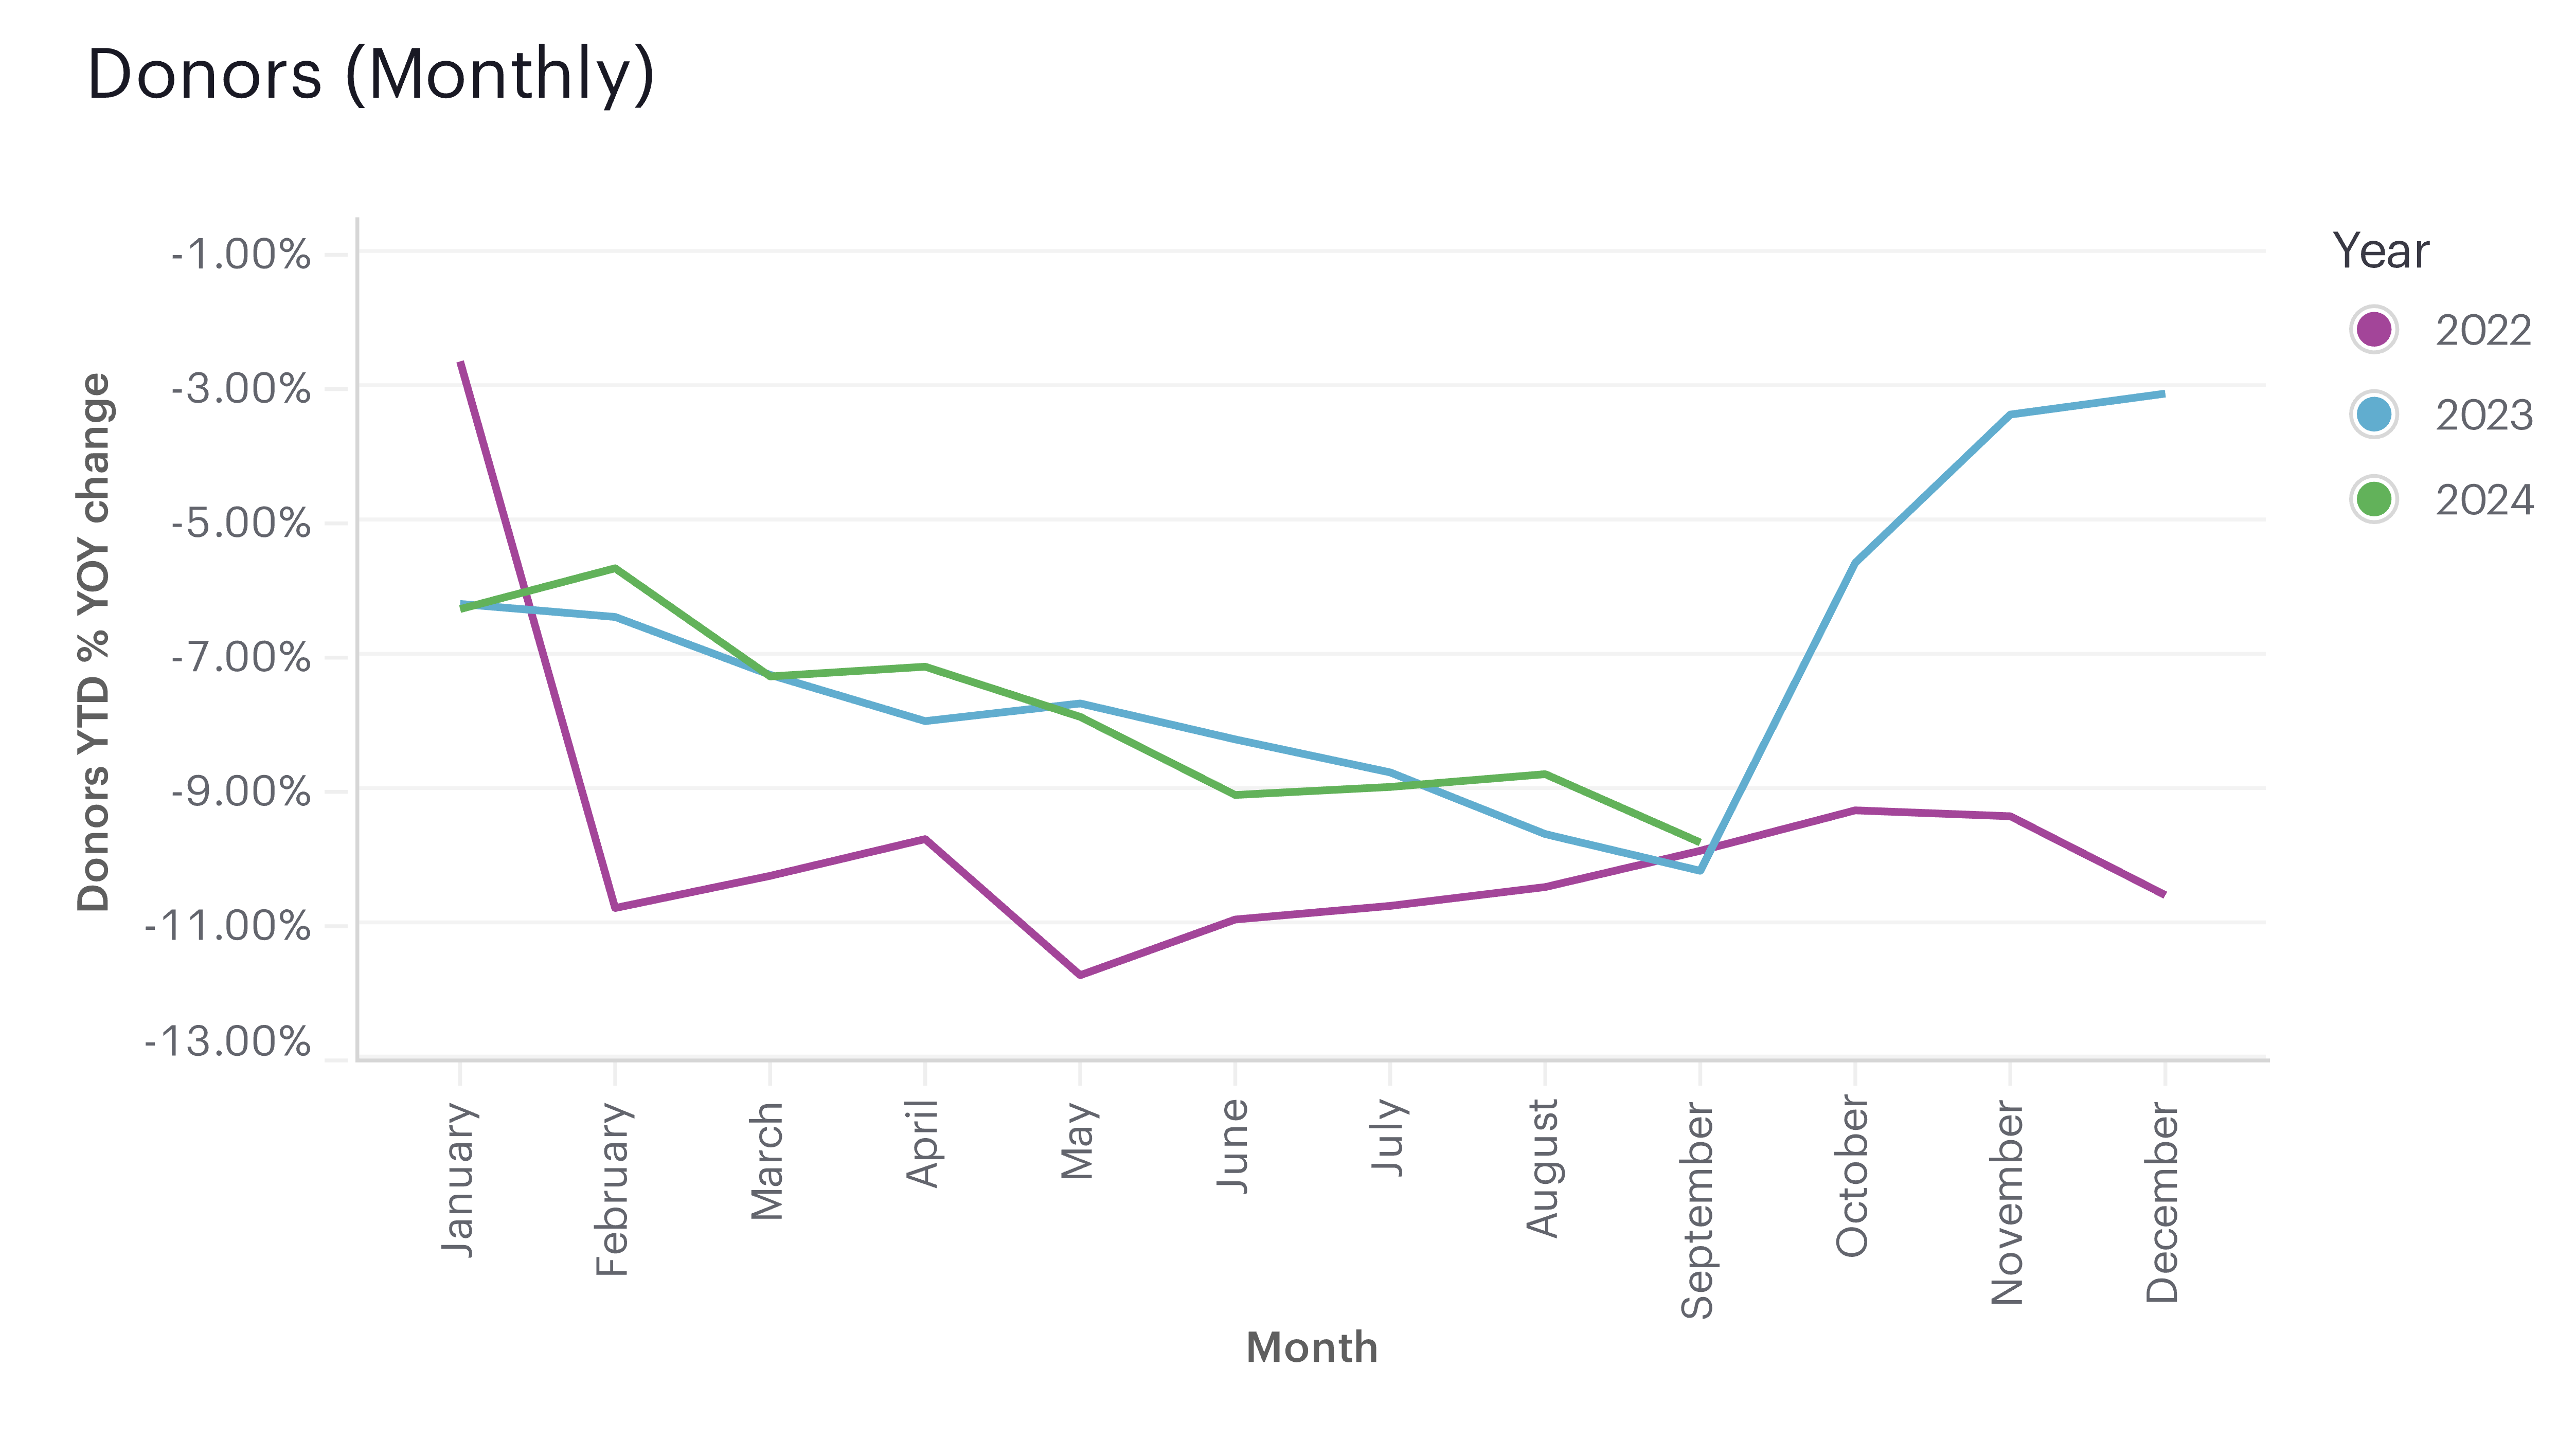Click the purple 2022 legend swatch

click(x=2373, y=329)
